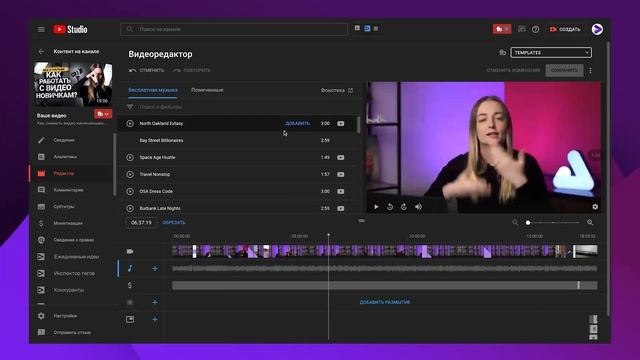Click the video filmstrip on the timeline

tap(384, 251)
